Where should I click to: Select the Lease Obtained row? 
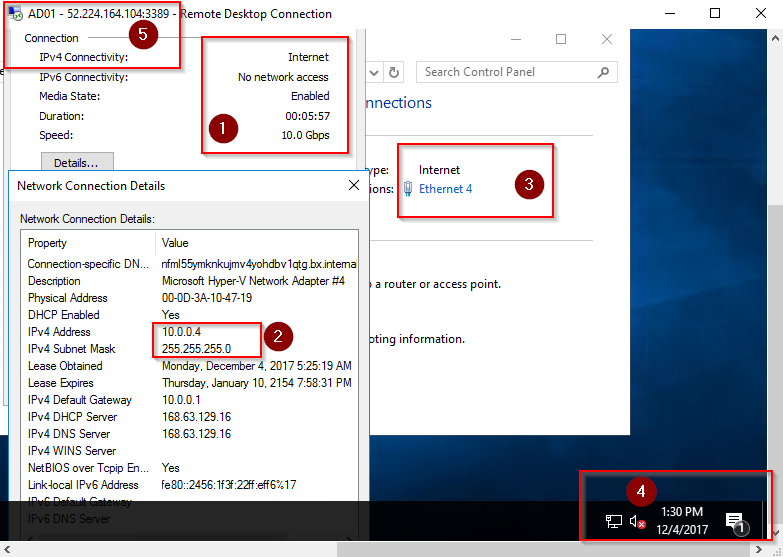190,366
